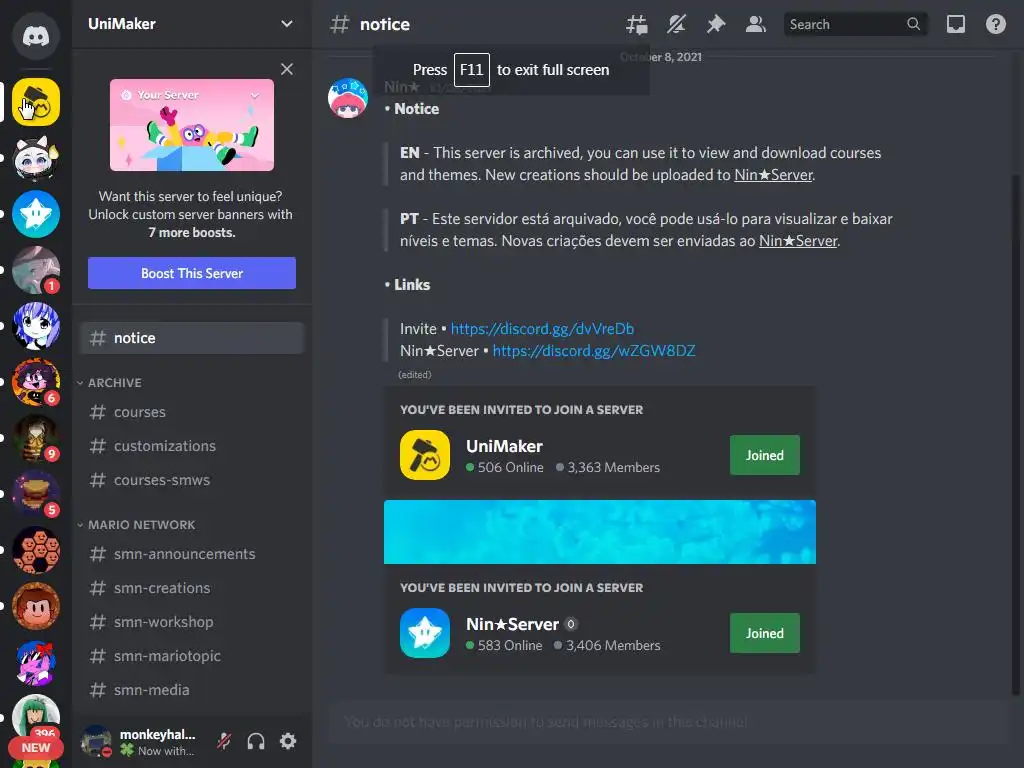Toggle the member list

(756, 24)
